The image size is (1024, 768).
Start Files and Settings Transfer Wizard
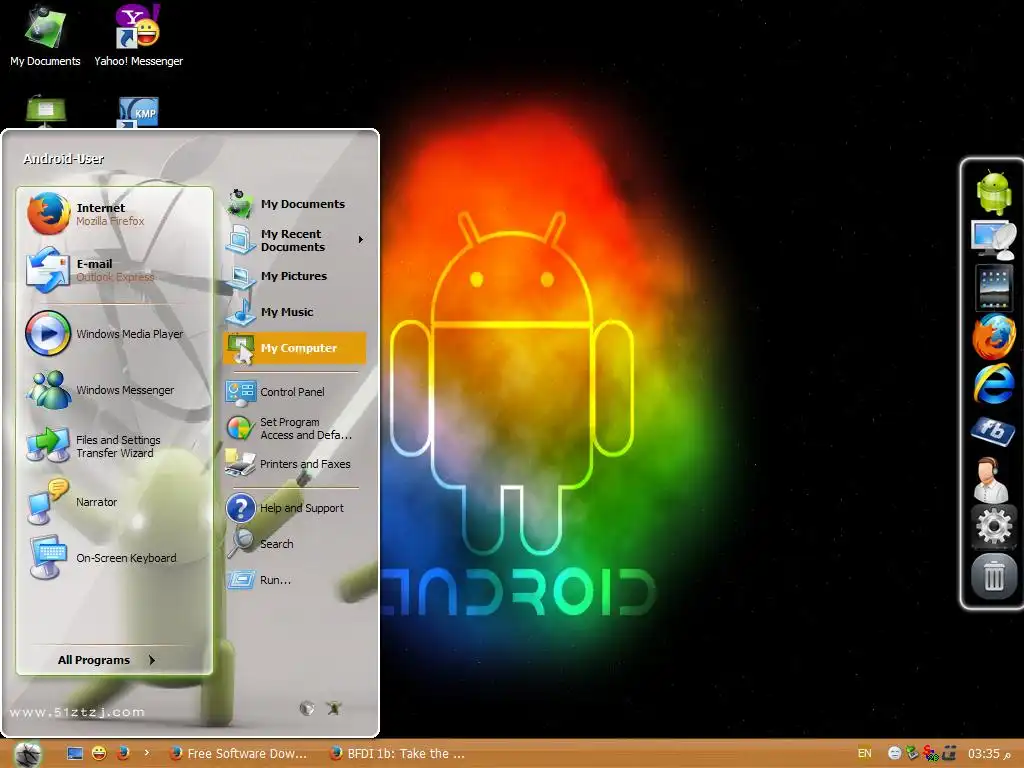click(x=114, y=446)
